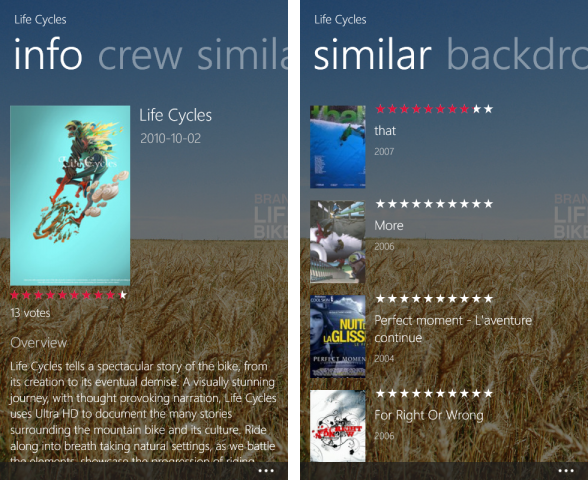Select the info tab heading
Screen dimensions: 588x480
click(x=48, y=54)
